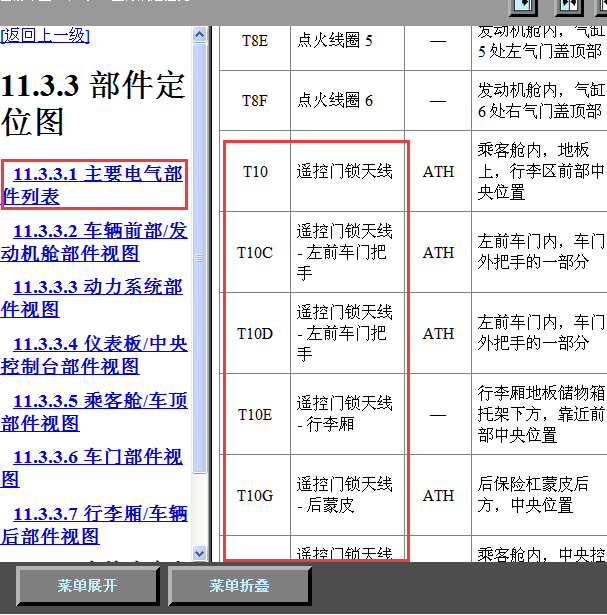Image resolution: width=607 pixels, height=615 pixels.
Task: Select T10E location 行李厢地板储物箱托架下方
Action: click(x=540, y=415)
